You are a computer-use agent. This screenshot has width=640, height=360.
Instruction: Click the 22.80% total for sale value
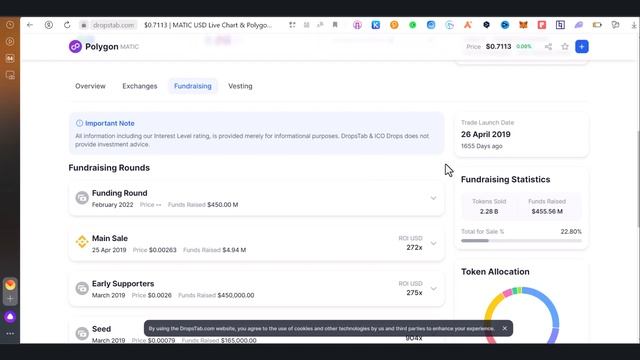[x=571, y=231]
